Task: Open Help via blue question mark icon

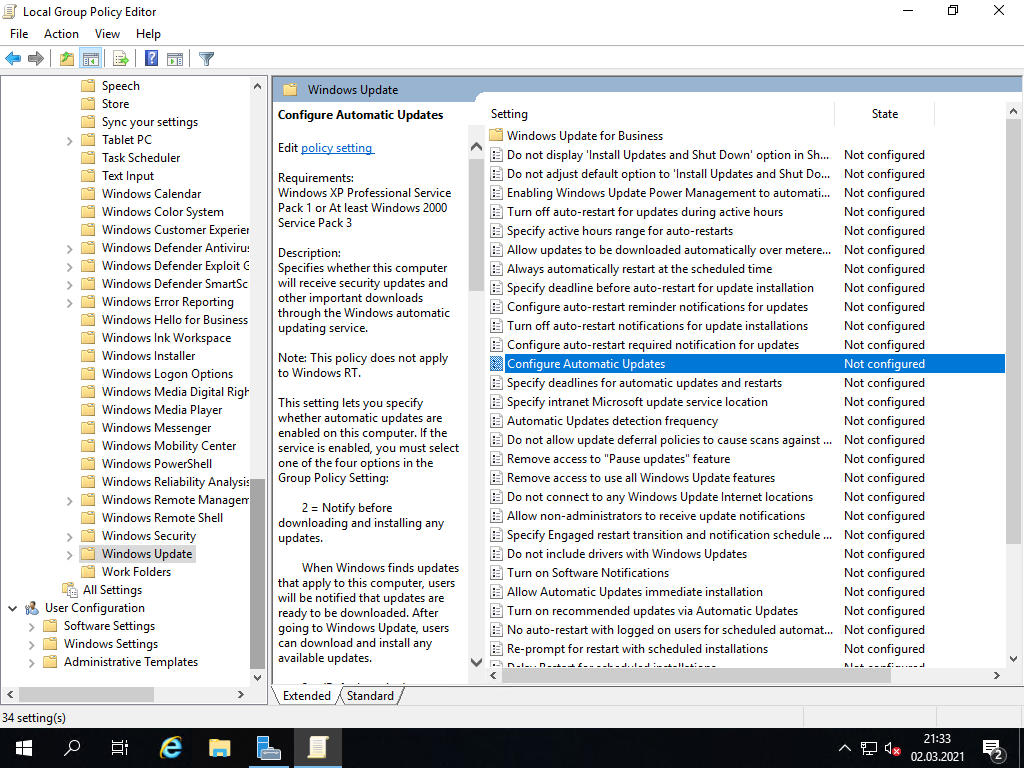Action: (151, 59)
